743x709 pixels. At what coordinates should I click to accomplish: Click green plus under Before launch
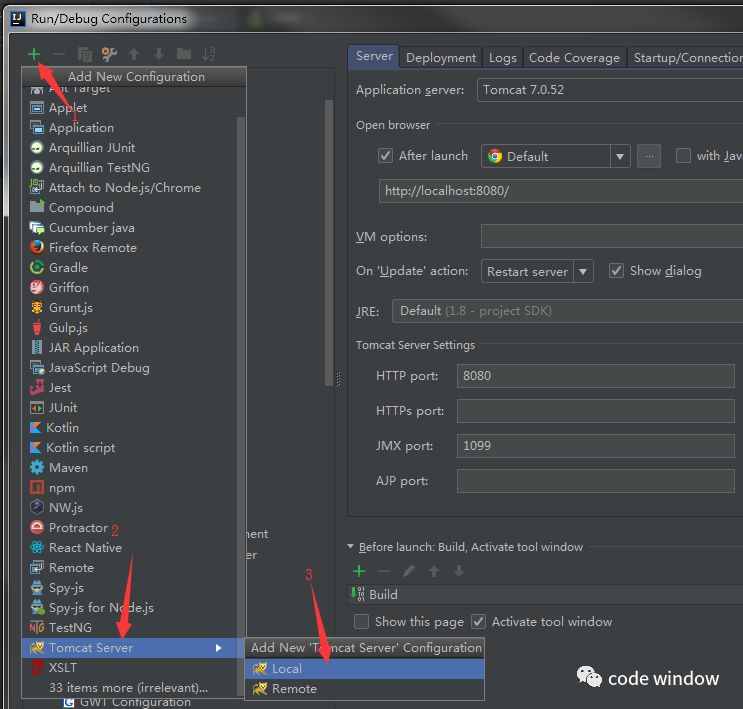[x=359, y=572]
